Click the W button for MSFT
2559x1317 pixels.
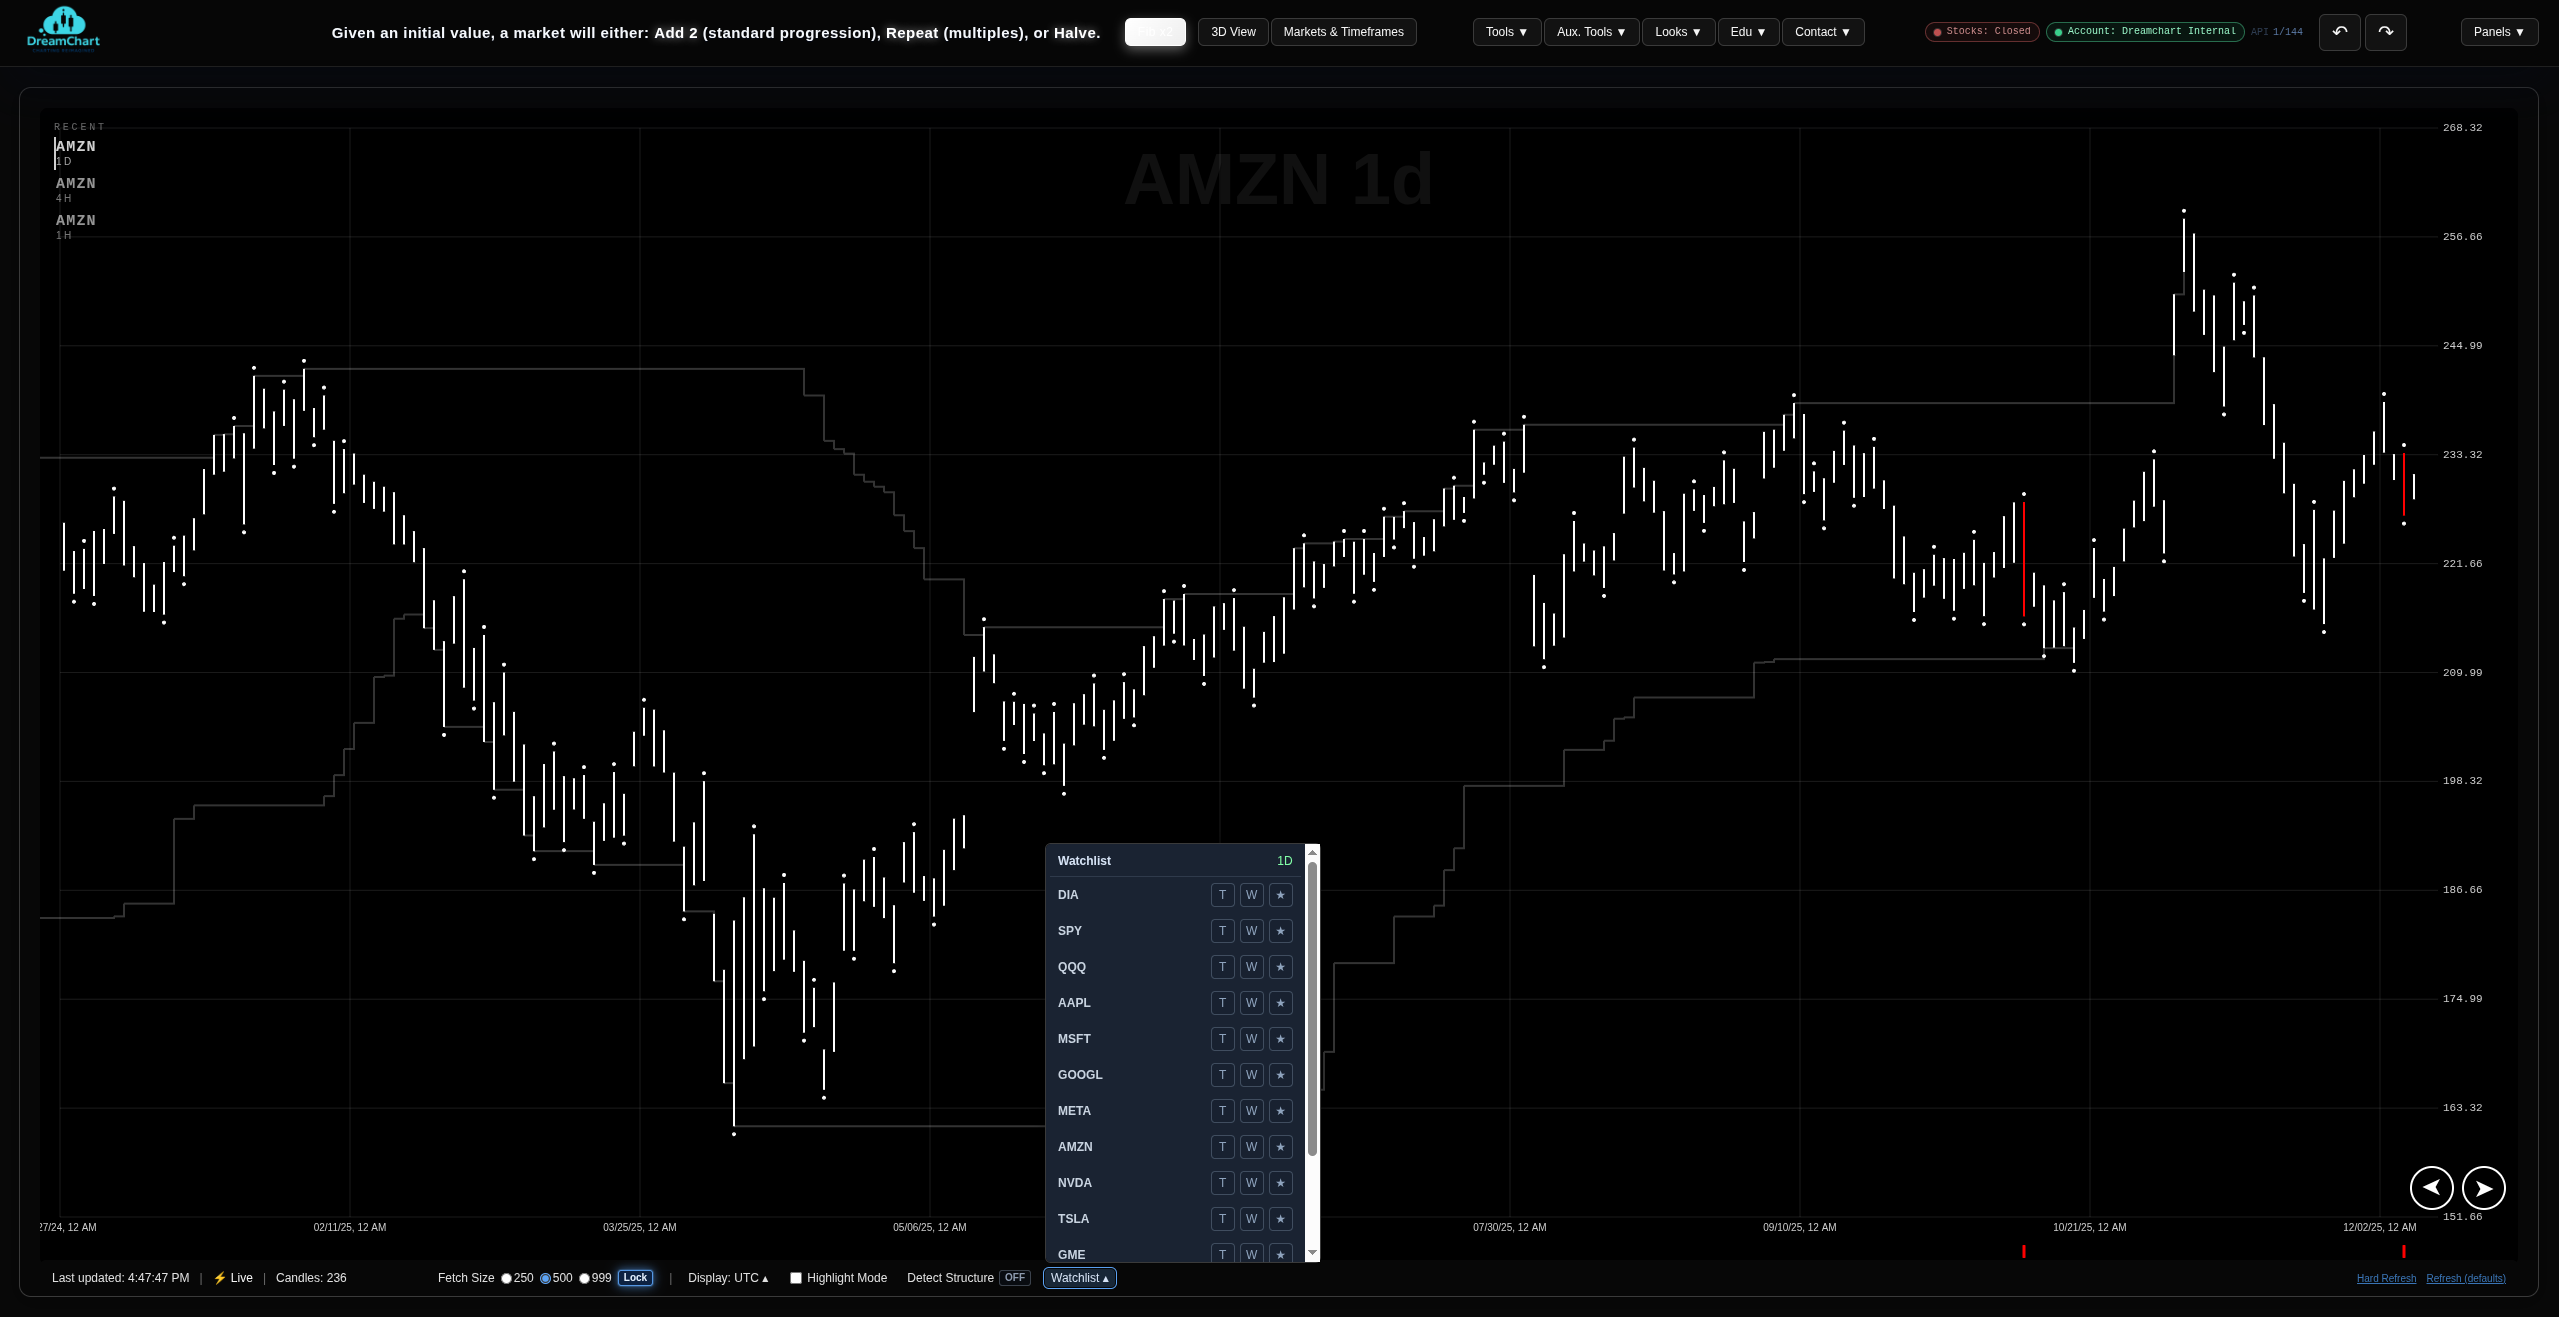(x=1251, y=1039)
